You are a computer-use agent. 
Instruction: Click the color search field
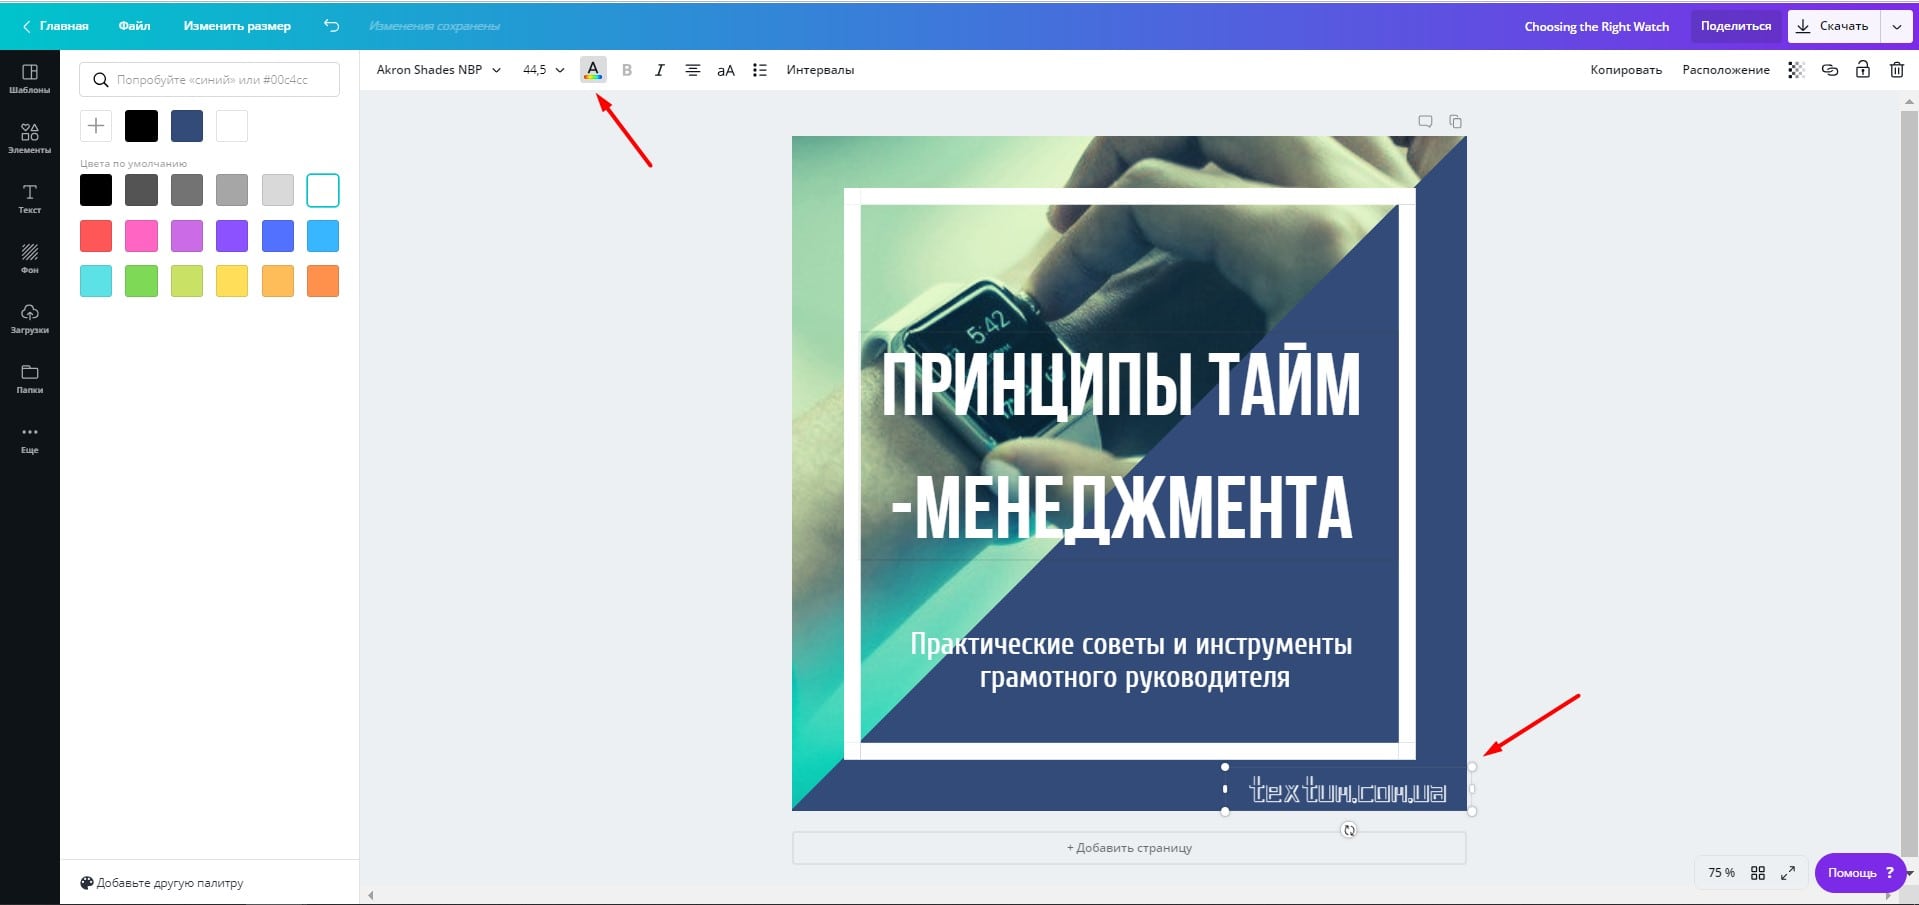[209, 79]
